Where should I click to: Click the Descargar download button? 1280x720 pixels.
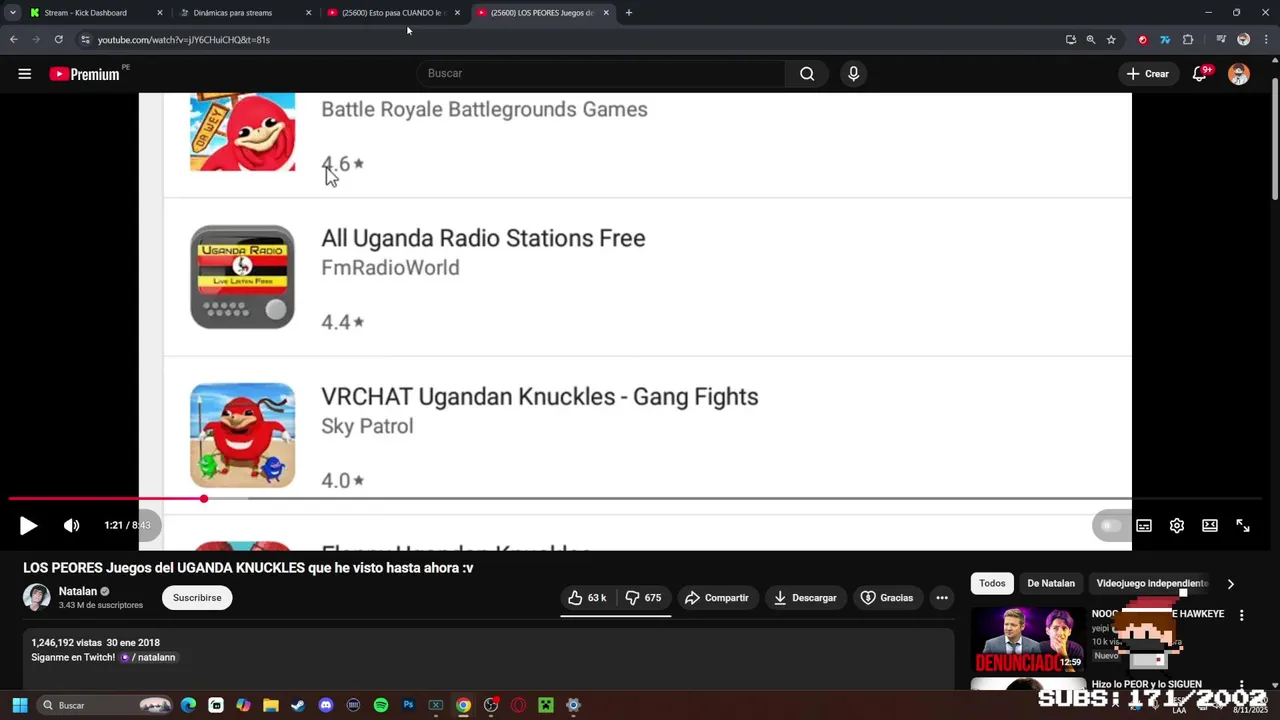(805, 598)
